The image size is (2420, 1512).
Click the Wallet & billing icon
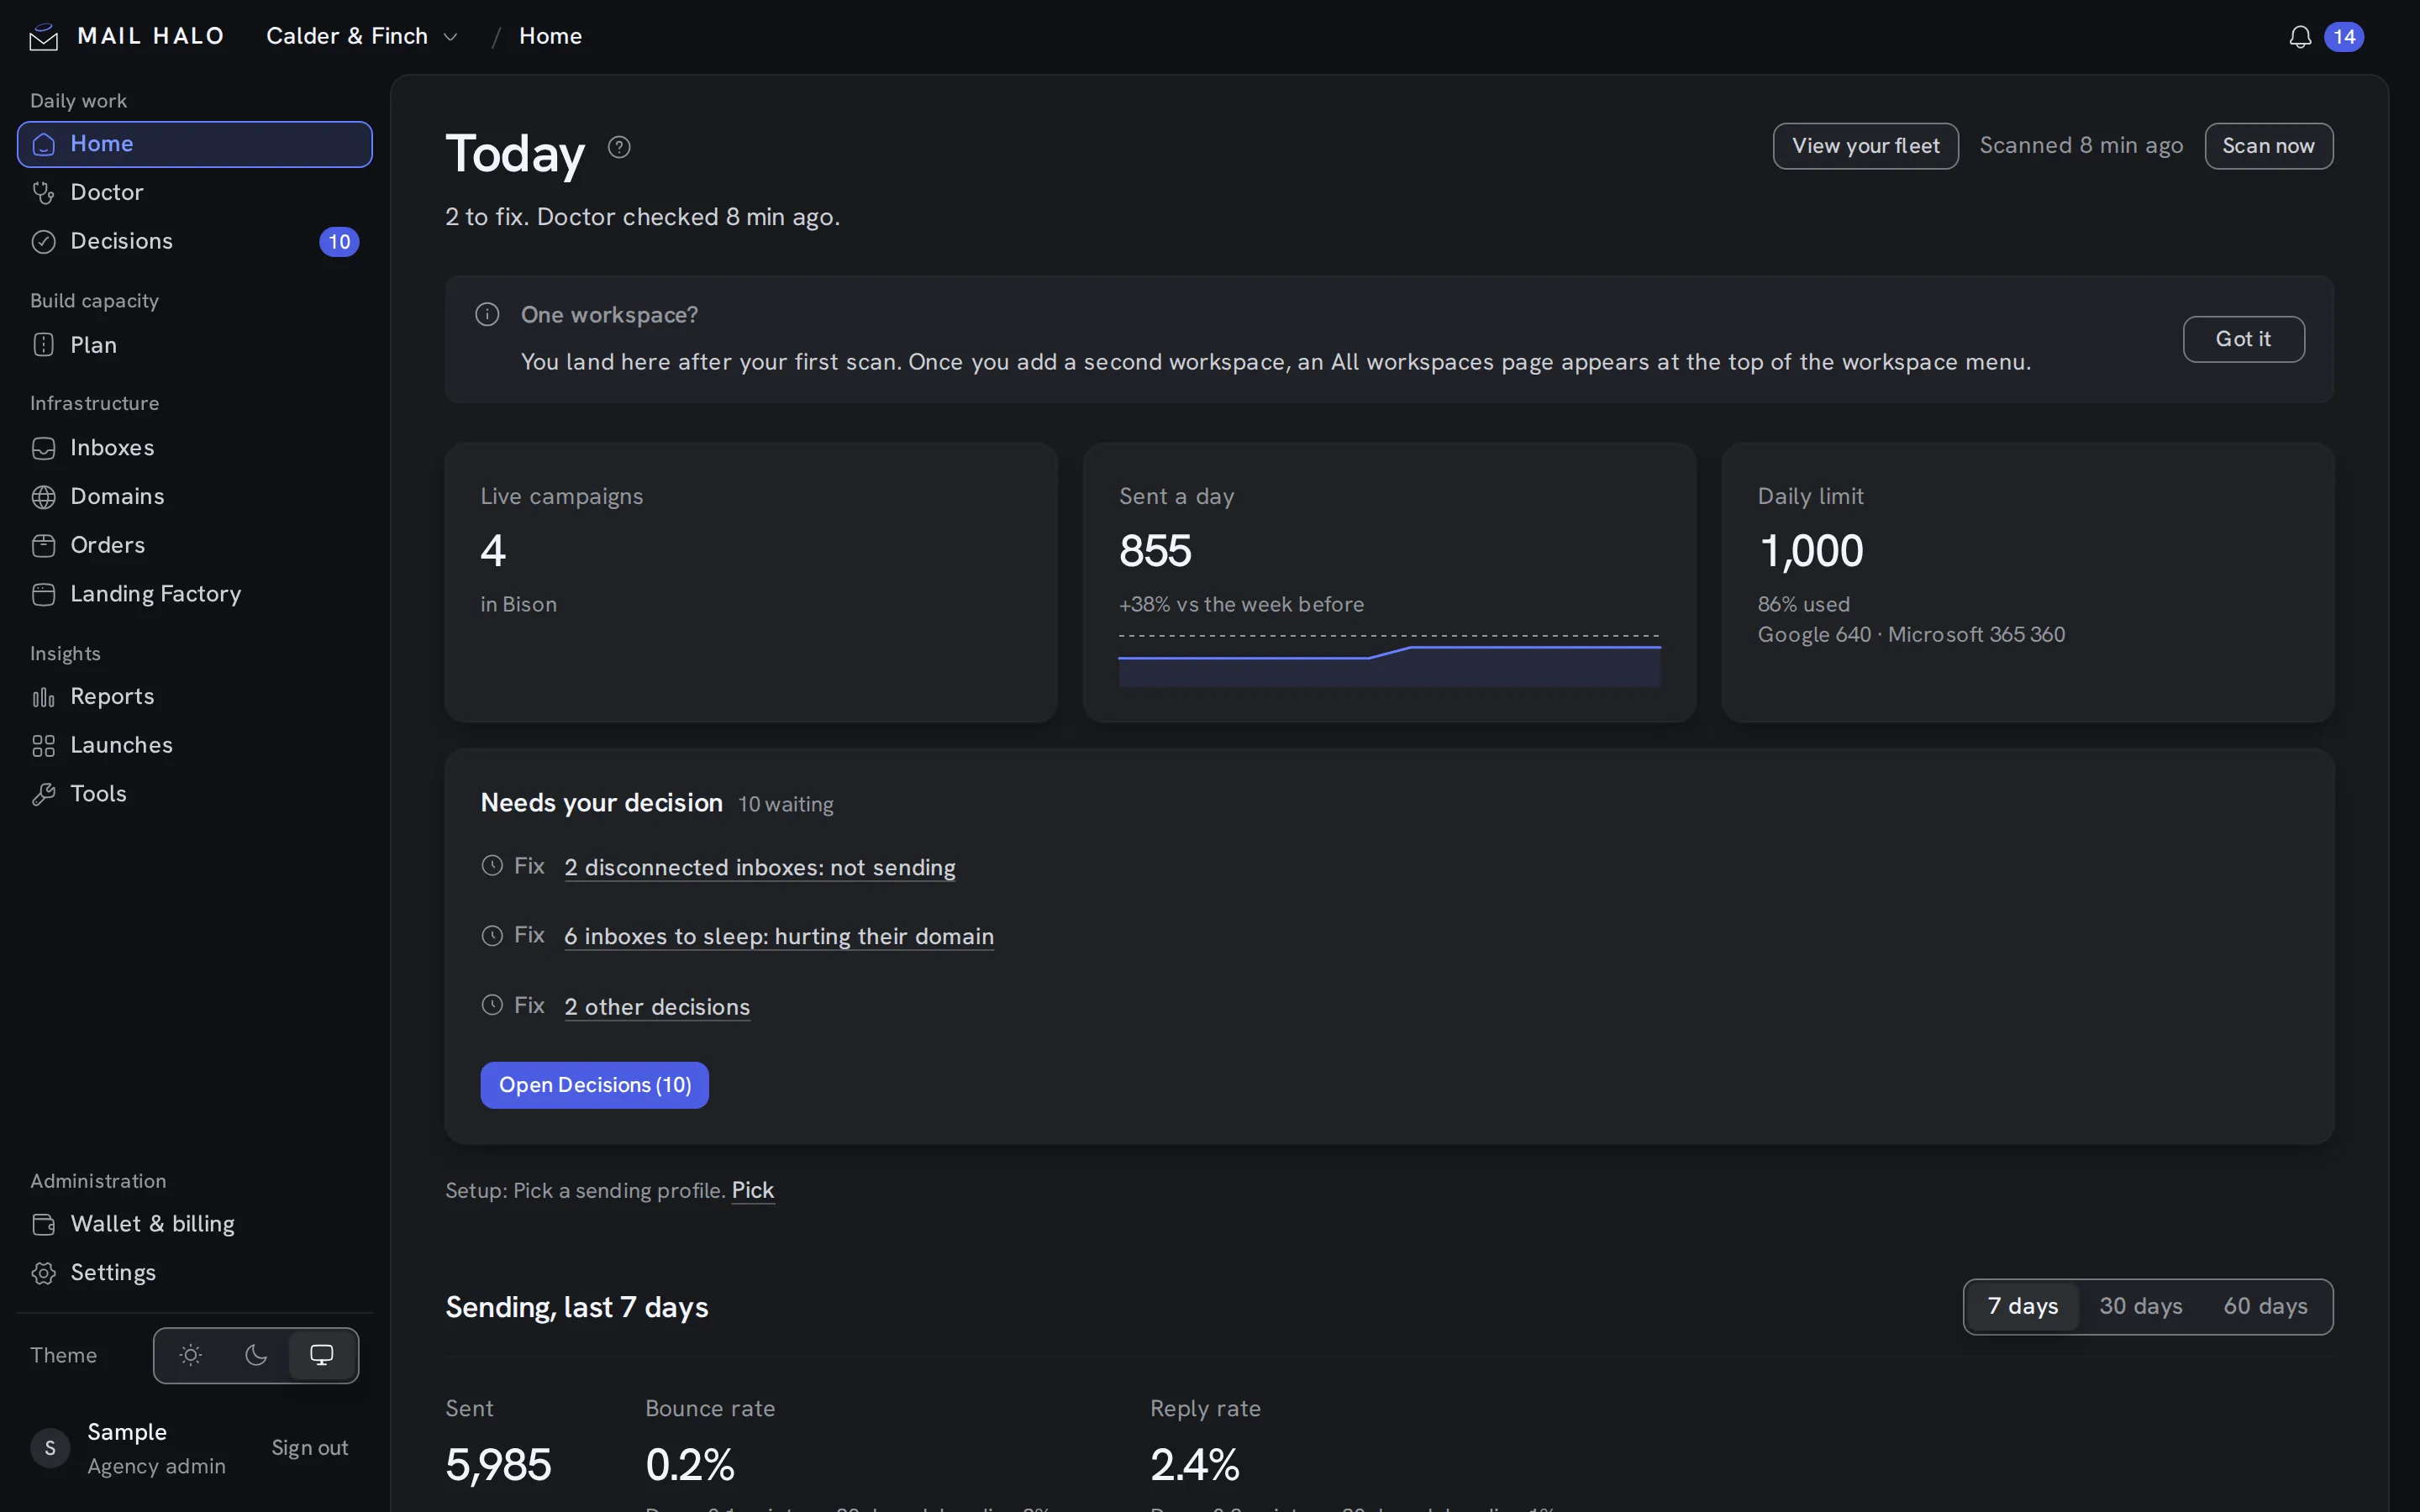44,1224
